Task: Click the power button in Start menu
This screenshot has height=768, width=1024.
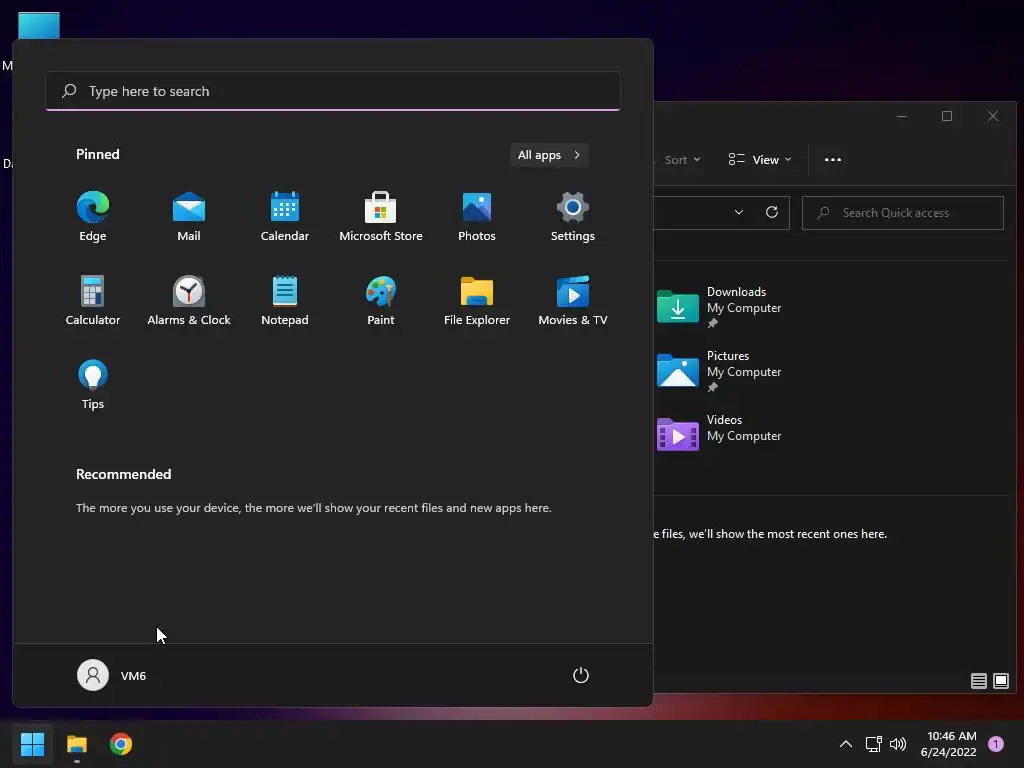Action: click(x=581, y=675)
